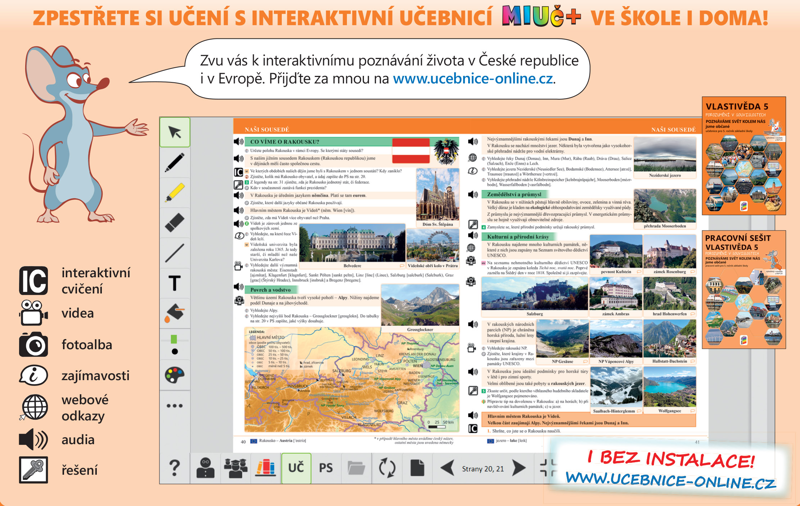Open the video icon beside 'Vyhledejte rakouské NP'
This screenshot has height=506, width=800.
pyautogui.click(x=472, y=348)
